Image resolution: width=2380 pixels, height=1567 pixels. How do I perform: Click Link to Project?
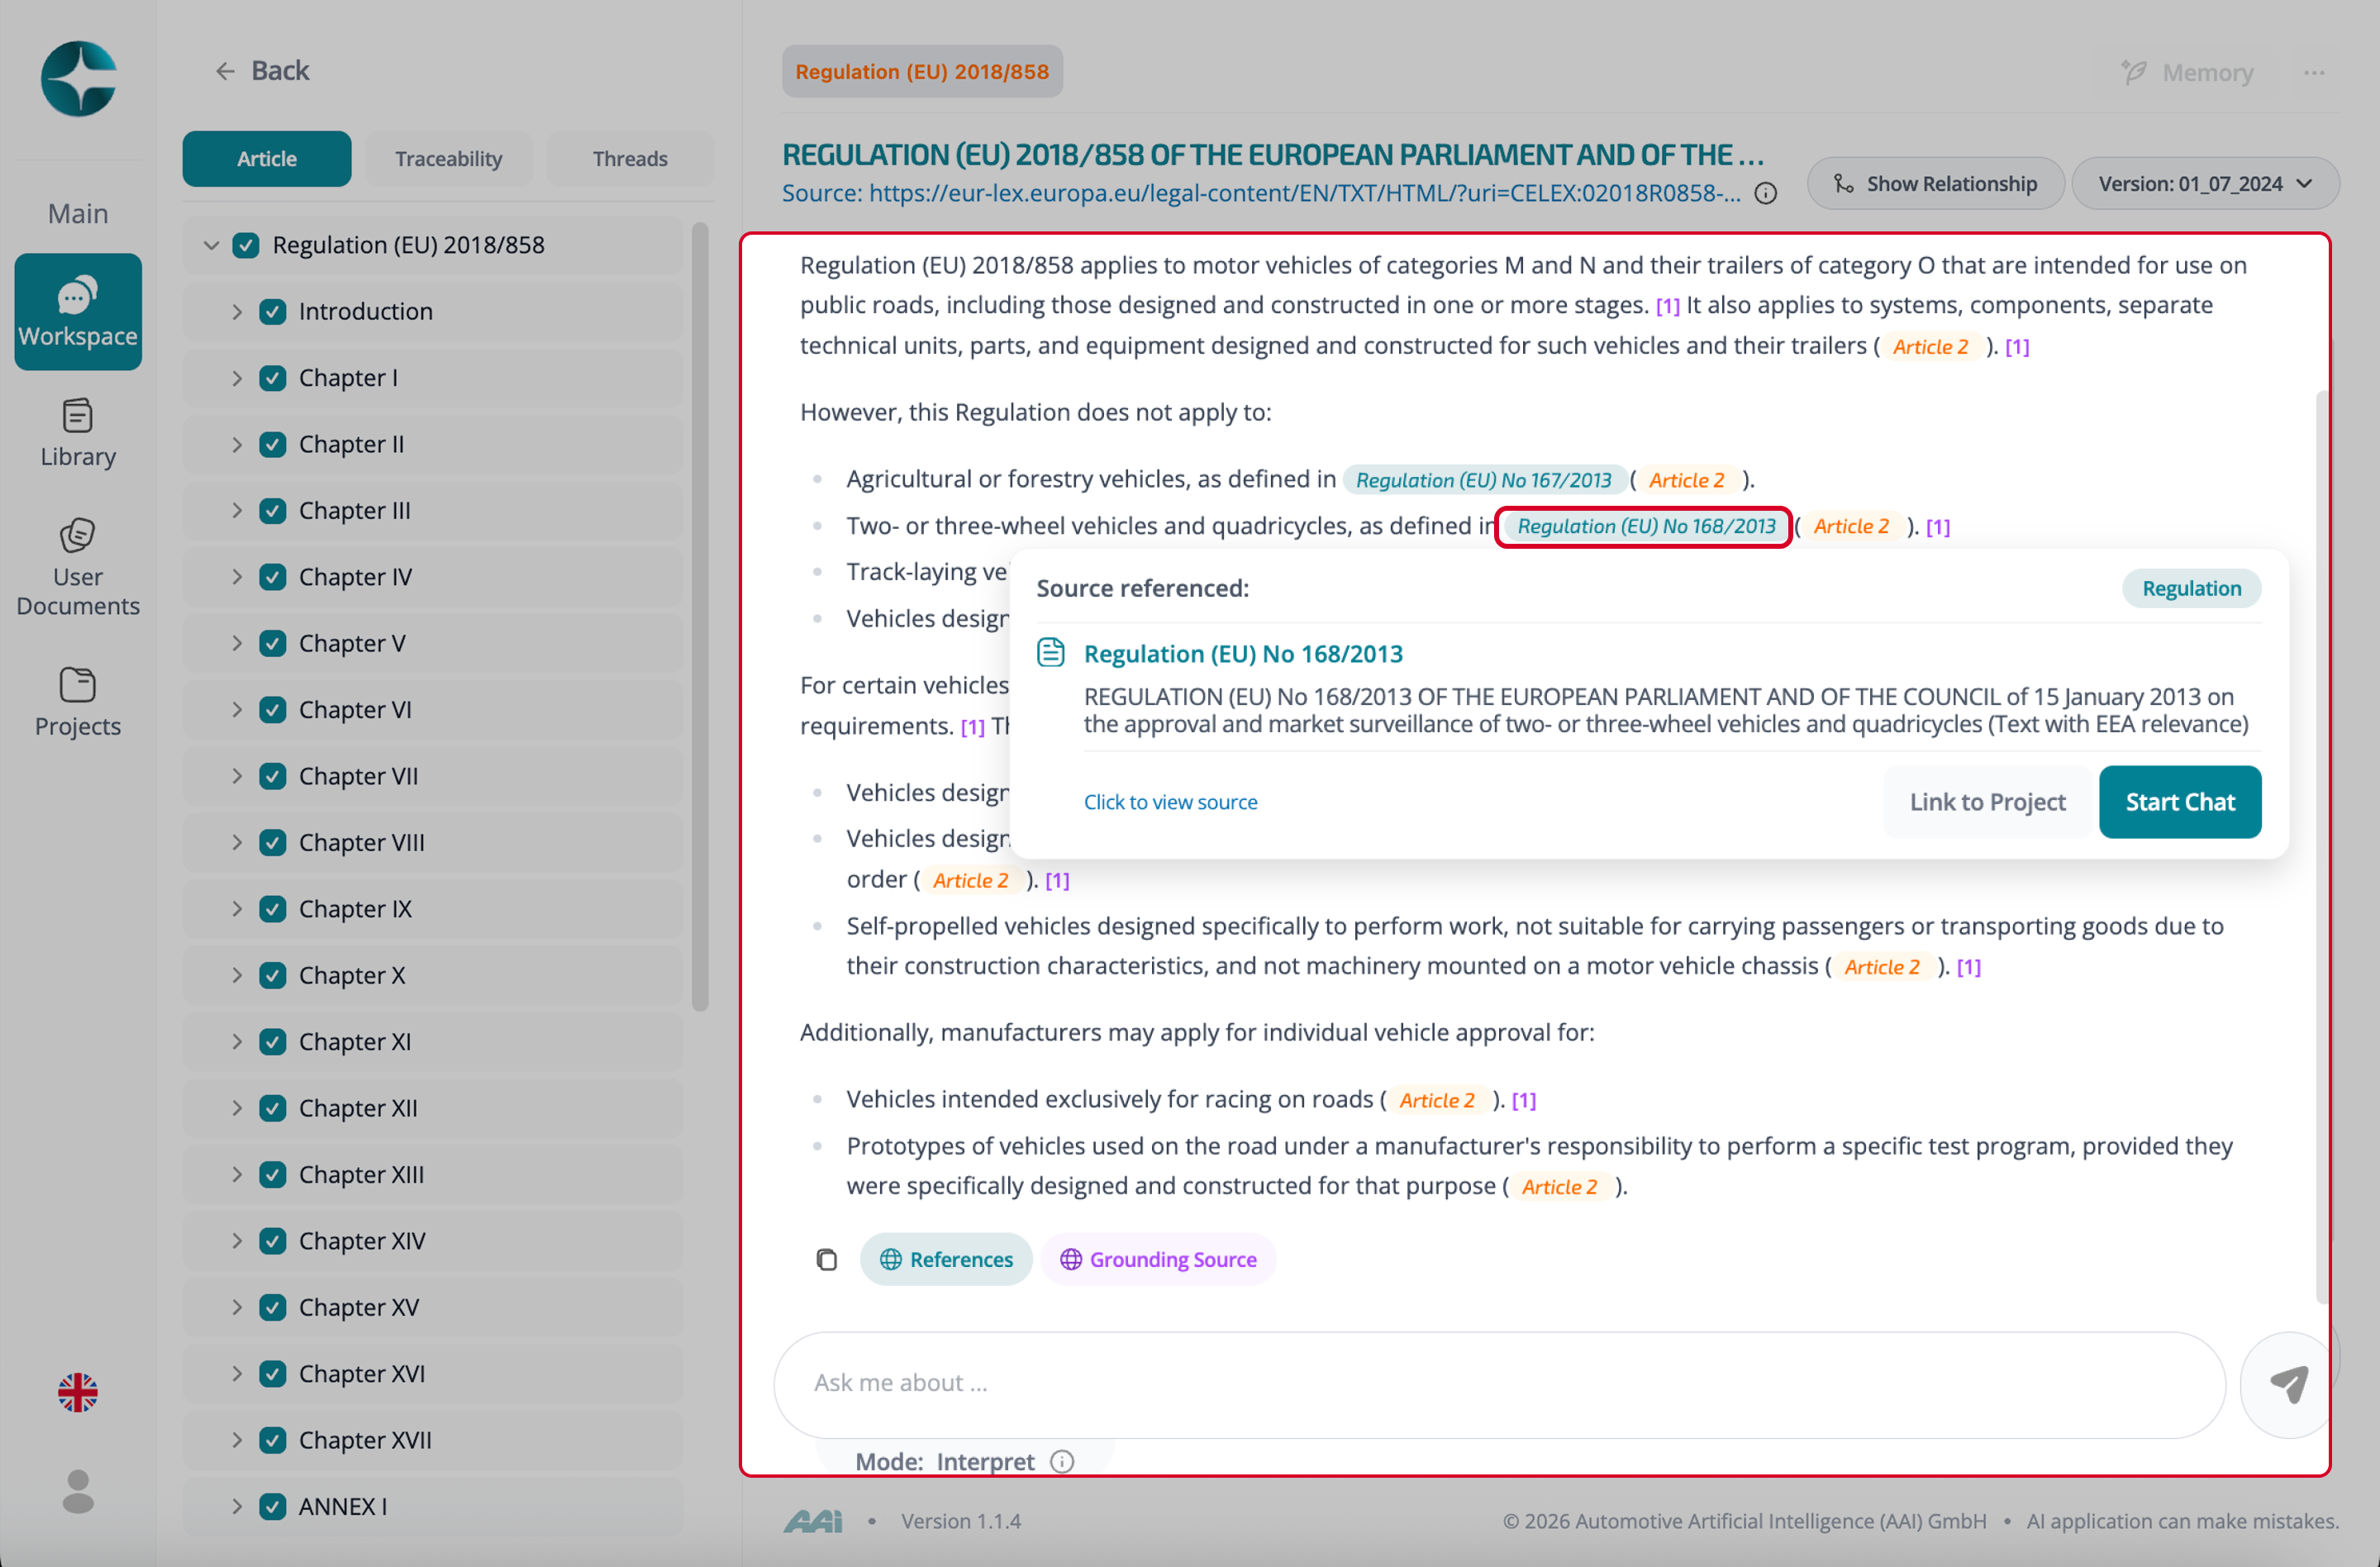tap(1987, 802)
